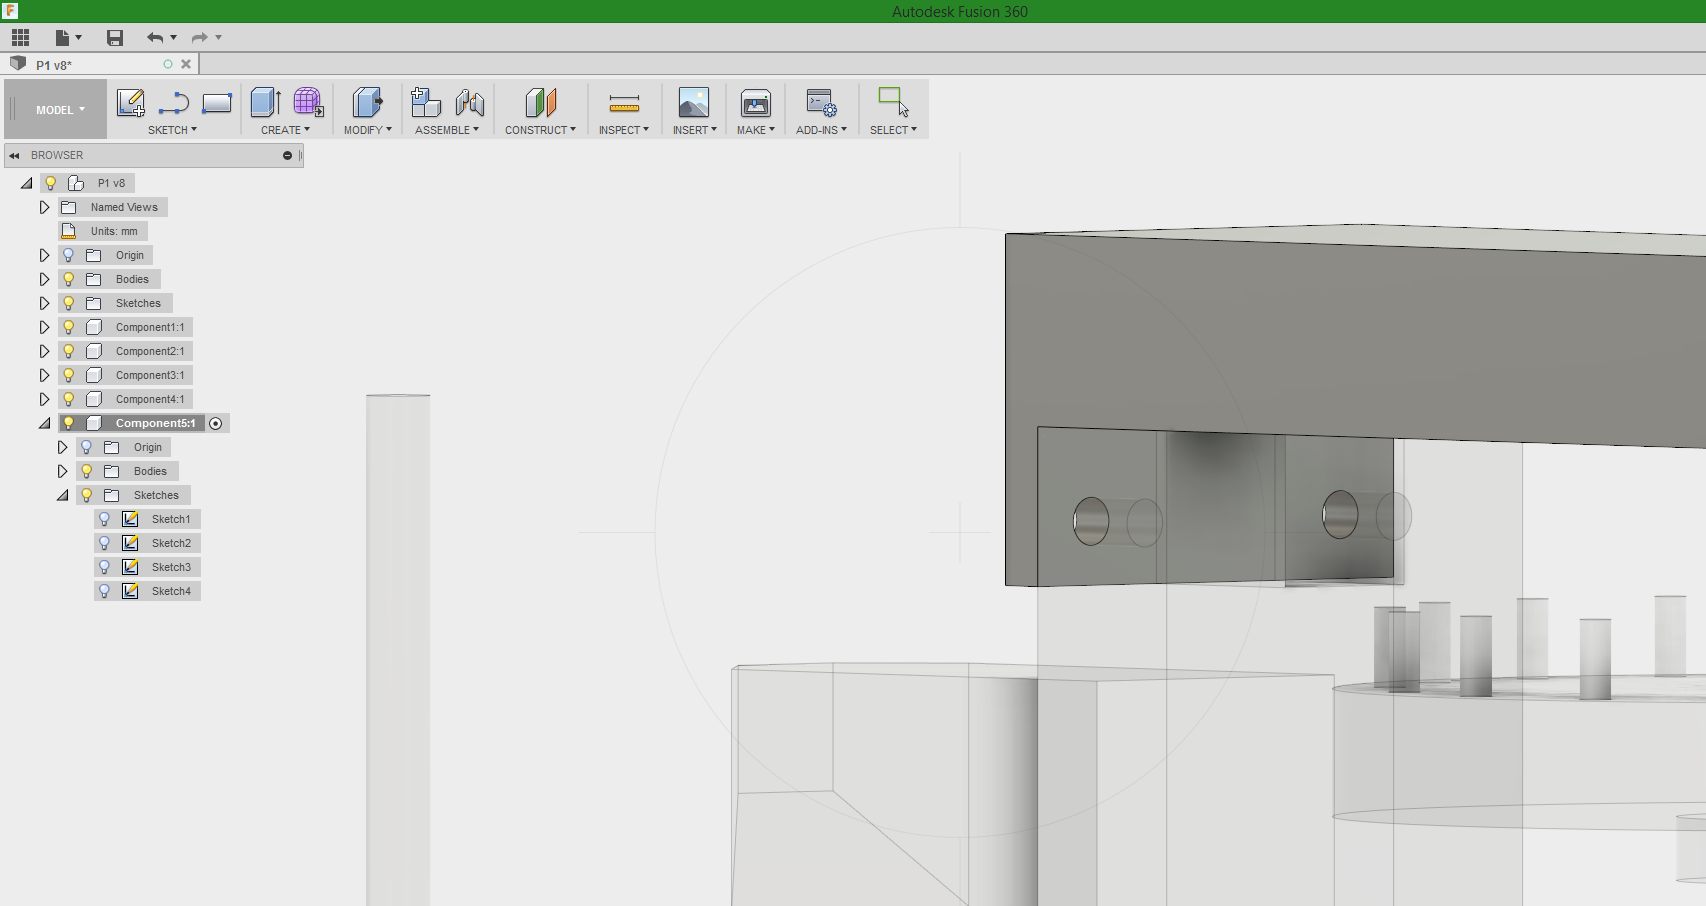
Task: Click Sketch1 icon in Component5
Action: (130, 519)
